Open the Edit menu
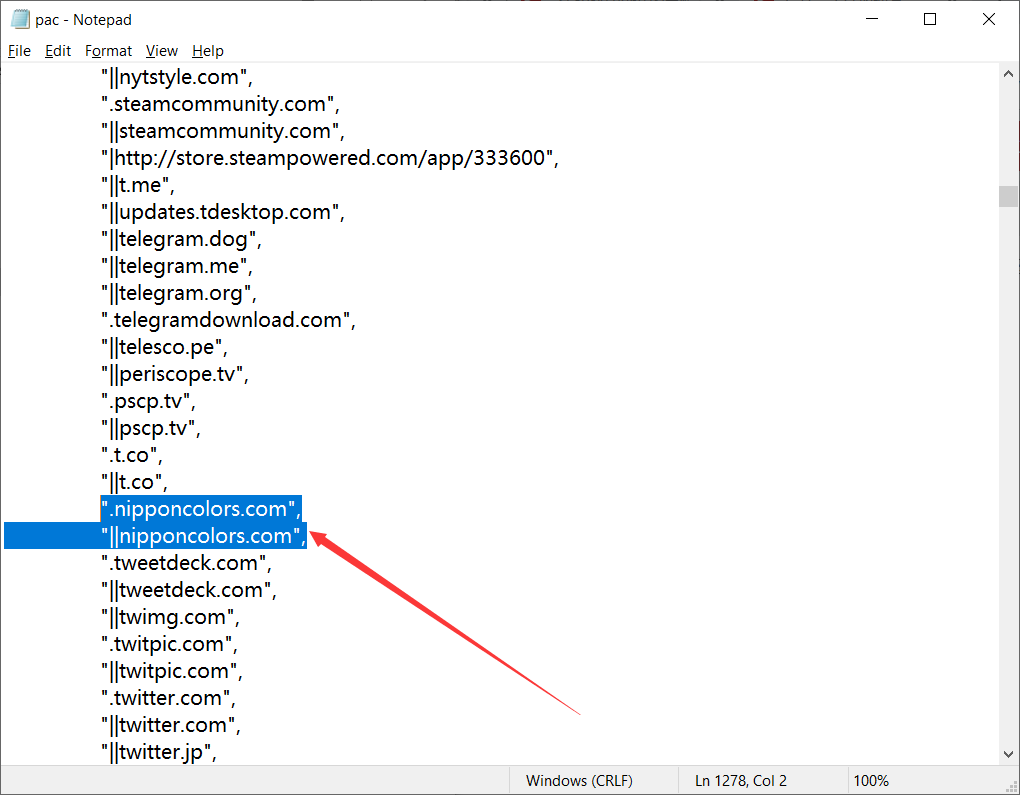The image size is (1020, 795). tap(58, 51)
